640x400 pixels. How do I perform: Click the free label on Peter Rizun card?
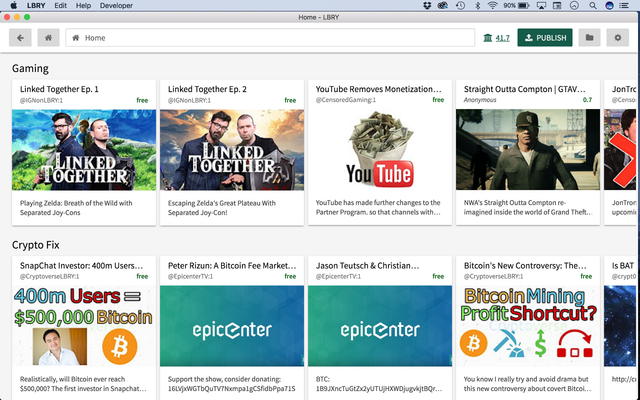coord(290,276)
